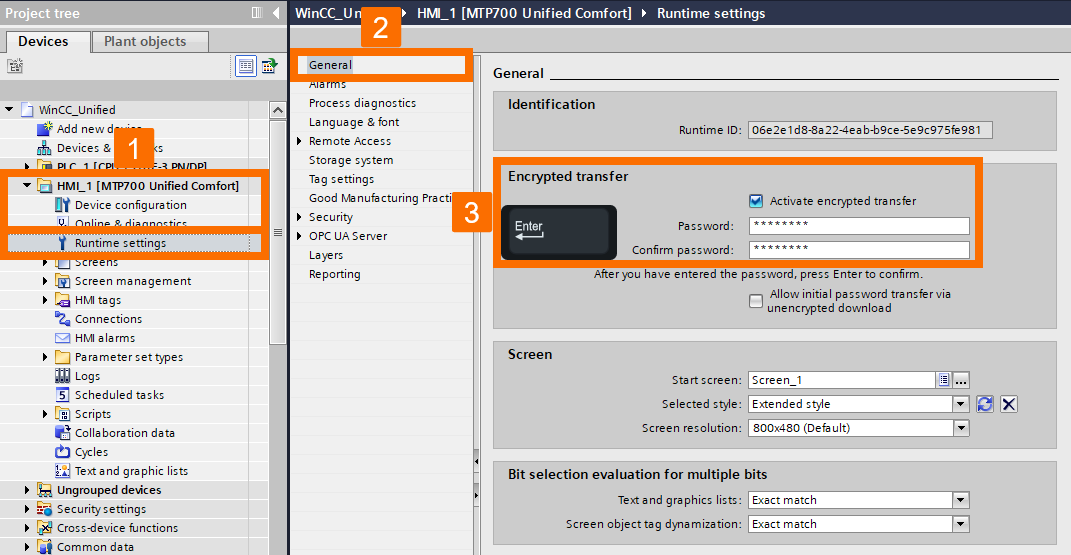Delete the selected style with the X icon
The height and width of the screenshot is (555, 1071).
click(1009, 404)
